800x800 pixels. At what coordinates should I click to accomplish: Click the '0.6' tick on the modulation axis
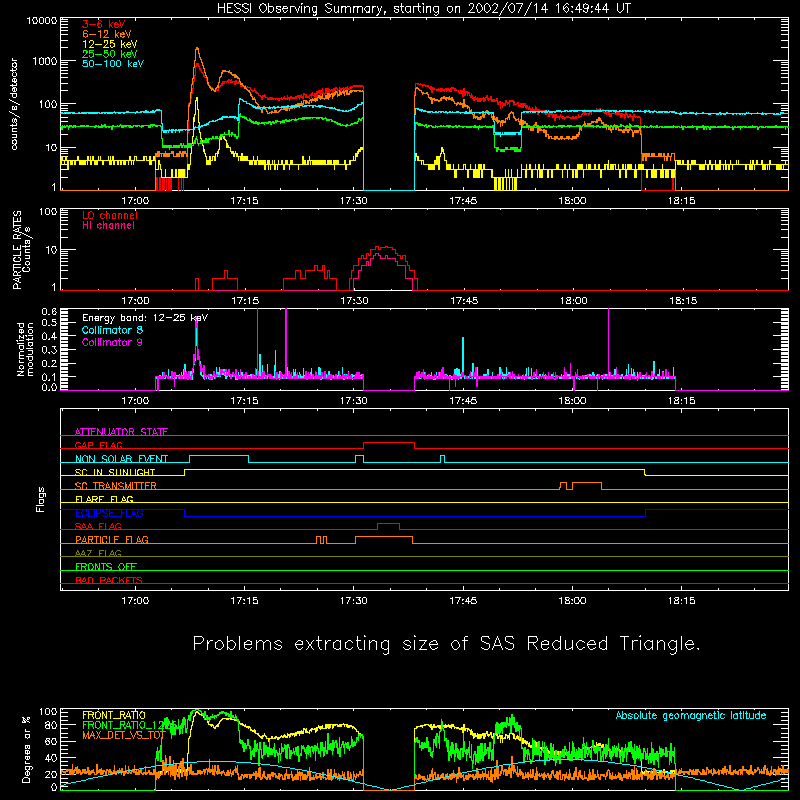click(49, 312)
